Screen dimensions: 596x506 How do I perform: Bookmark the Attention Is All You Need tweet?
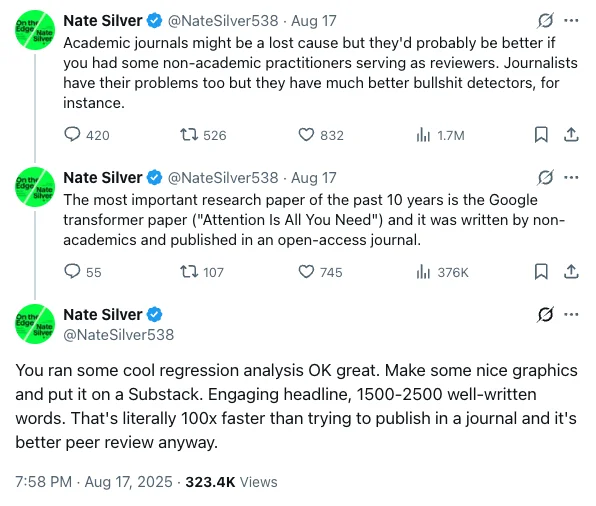click(x=541, y=271)
